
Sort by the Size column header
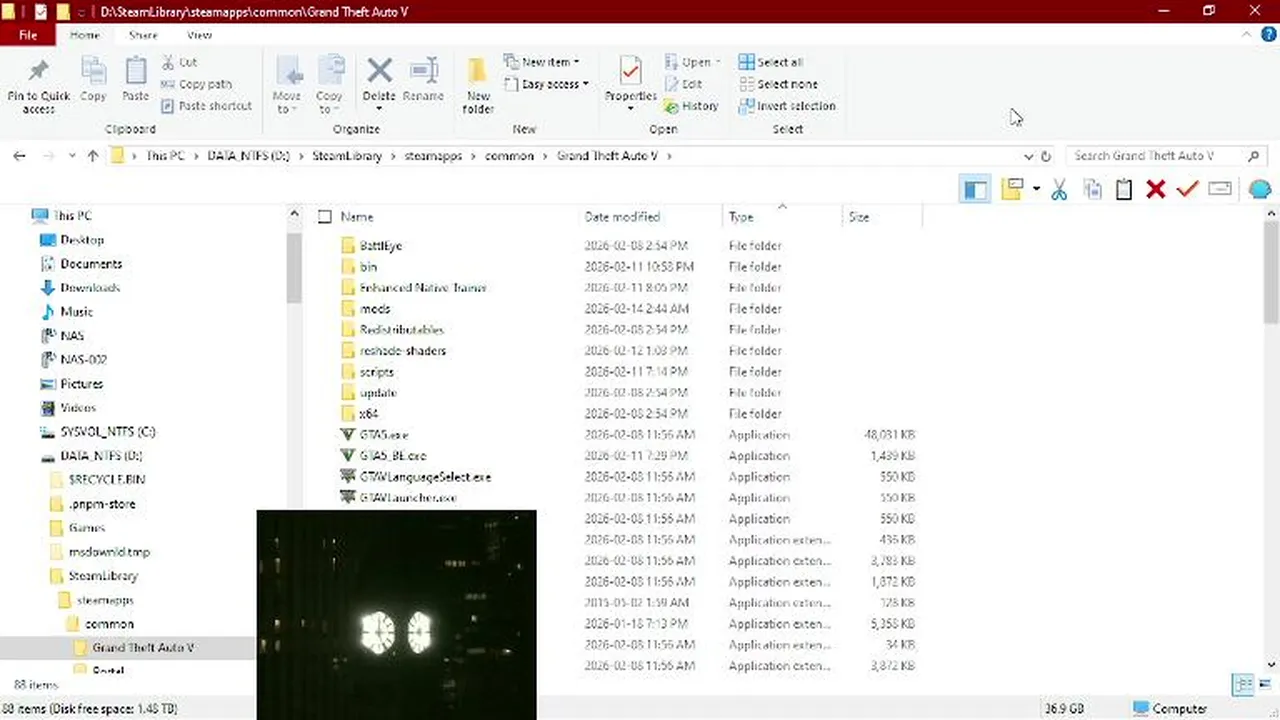[x=859, y=216]
